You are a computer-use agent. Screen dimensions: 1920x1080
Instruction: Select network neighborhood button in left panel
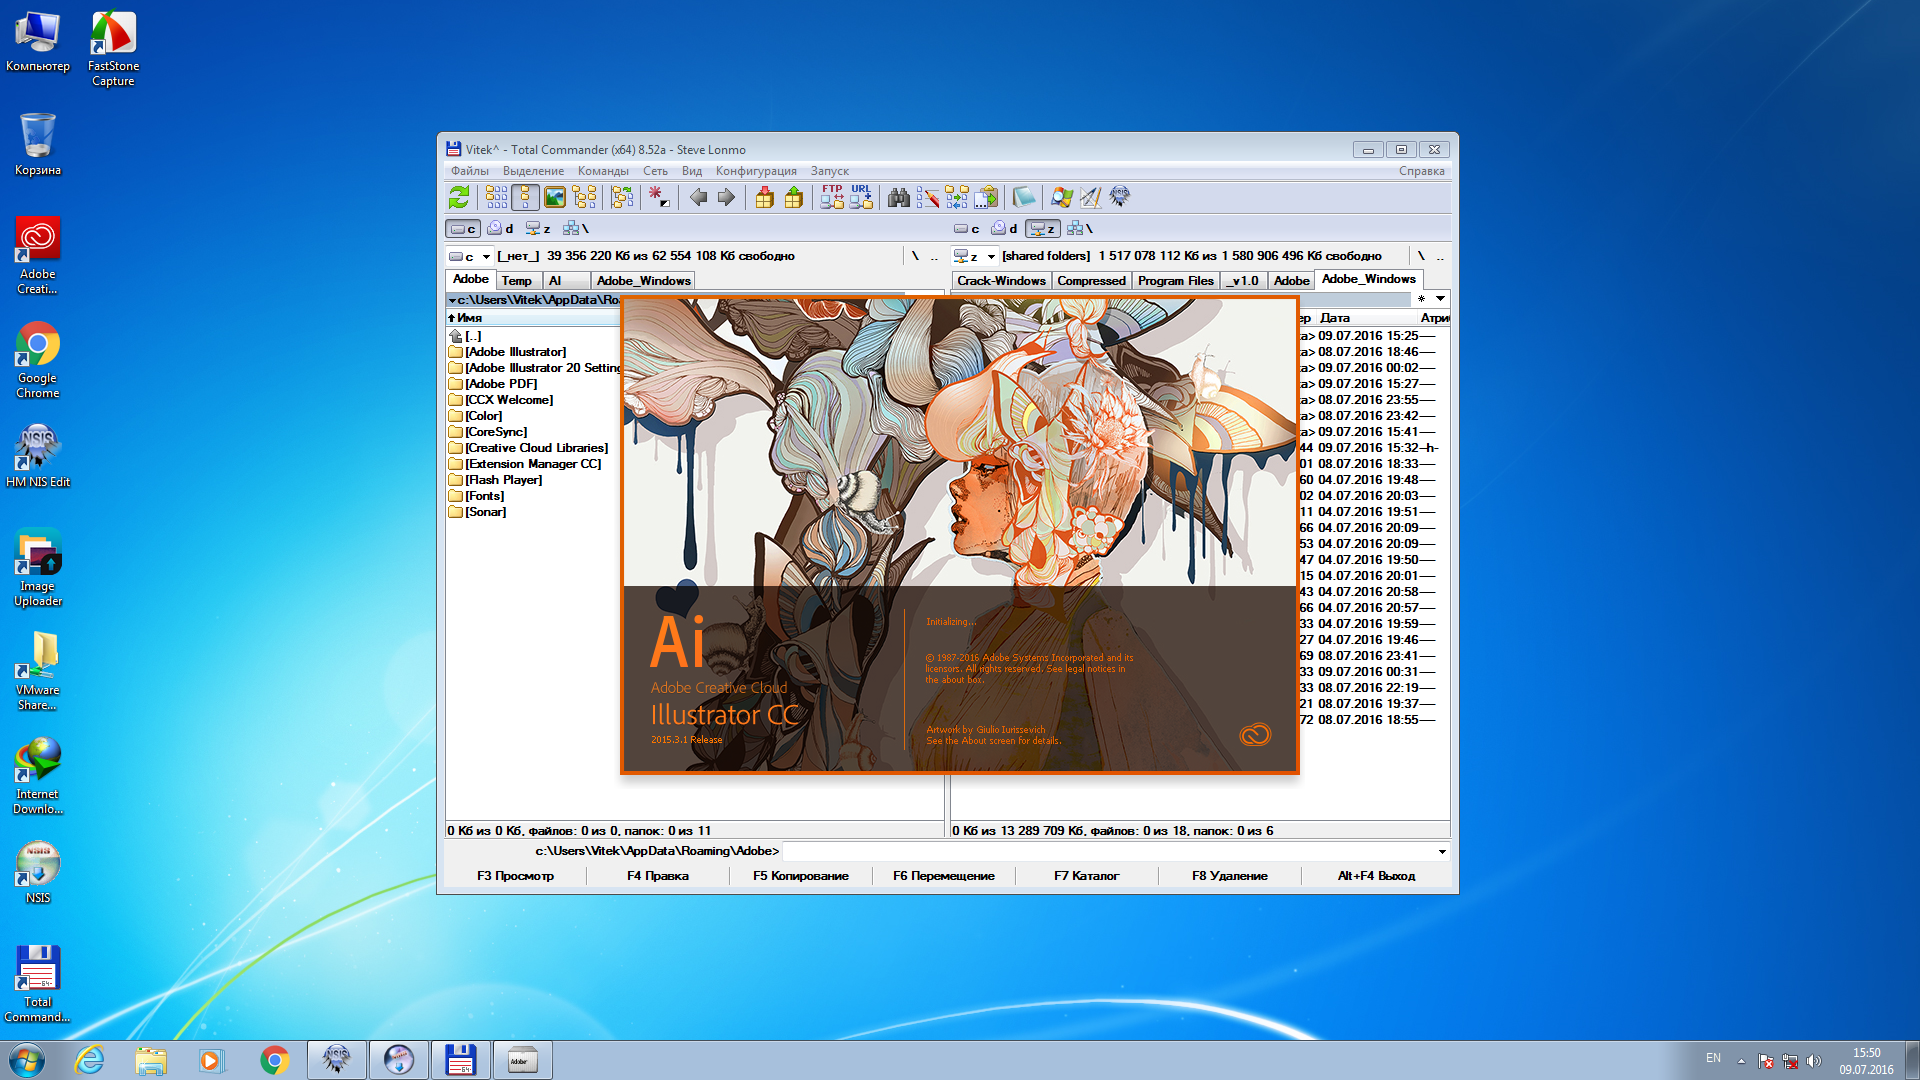point(576,229)
